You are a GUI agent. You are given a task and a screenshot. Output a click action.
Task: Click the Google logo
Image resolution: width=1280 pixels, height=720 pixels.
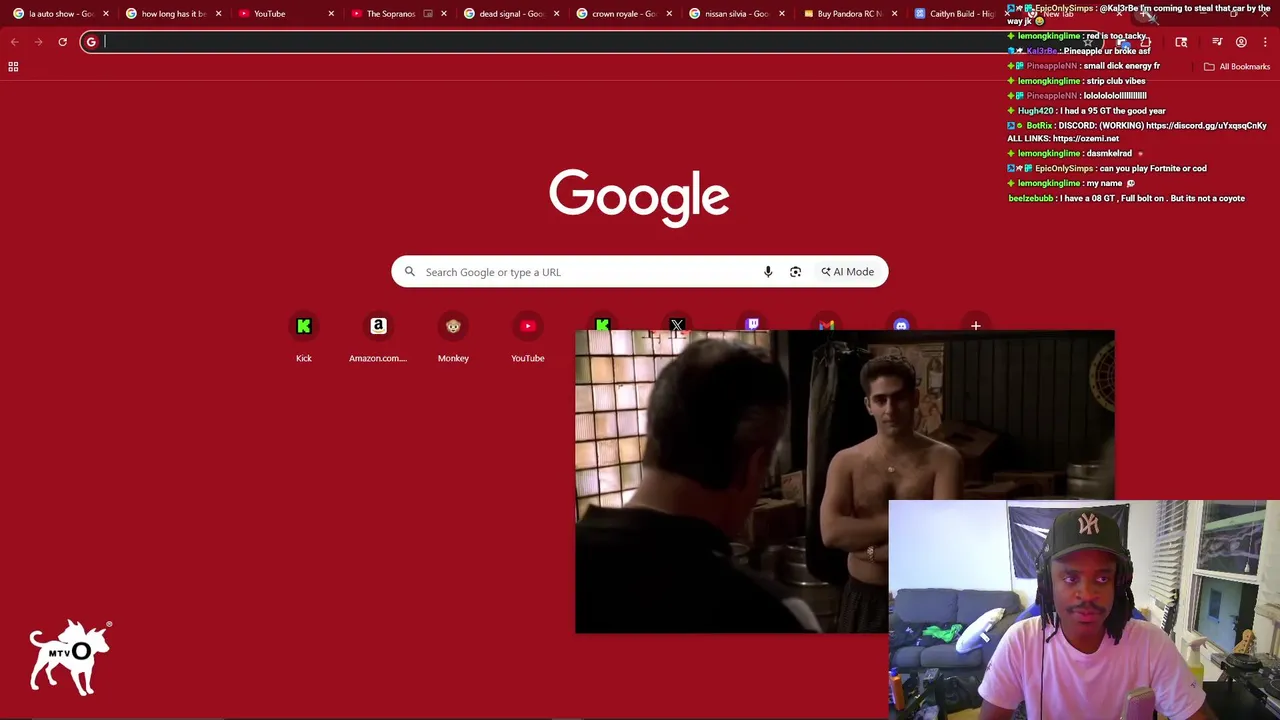[639, 197]
